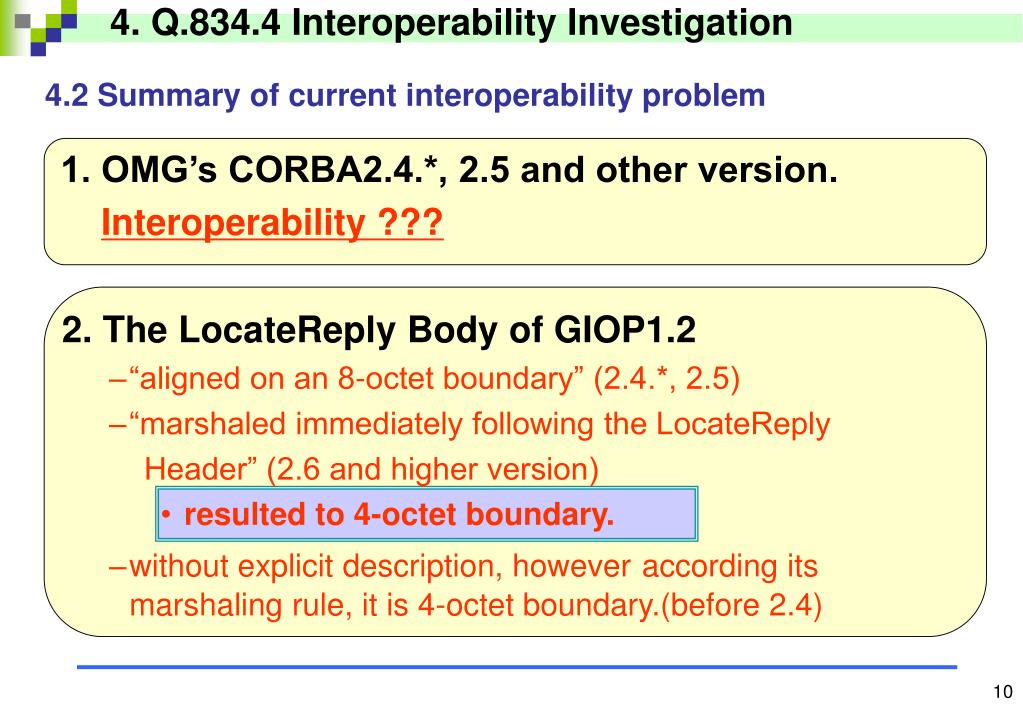Image resolution: width=1023 pixels, height=708 pixels.
Task: Click the slide title "4. Q.834.4 Interoperability Investigation"
Action: [451, 23]
